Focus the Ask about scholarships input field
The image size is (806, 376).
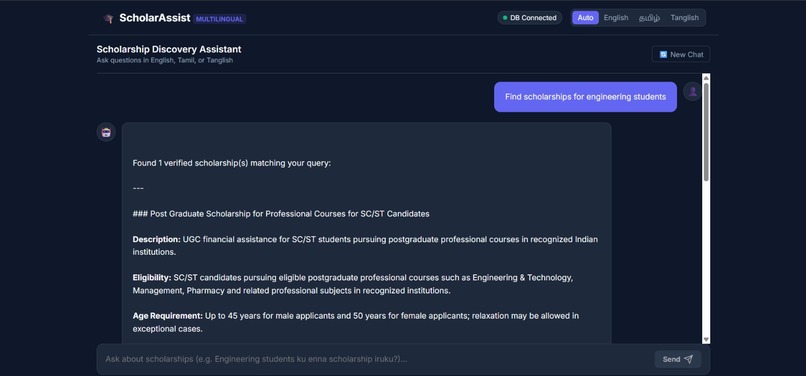(x=375, y=359)
